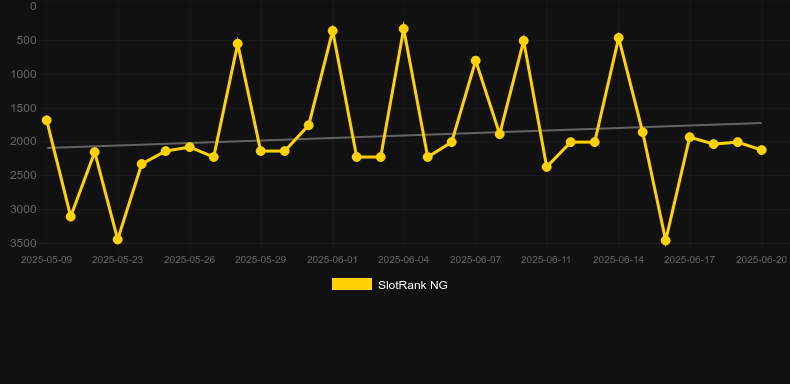Click the 2025-06-20 x-axis date label
The height and width of the screenshot is (384, 790).
pyautogui.click(x=761, y=260)
